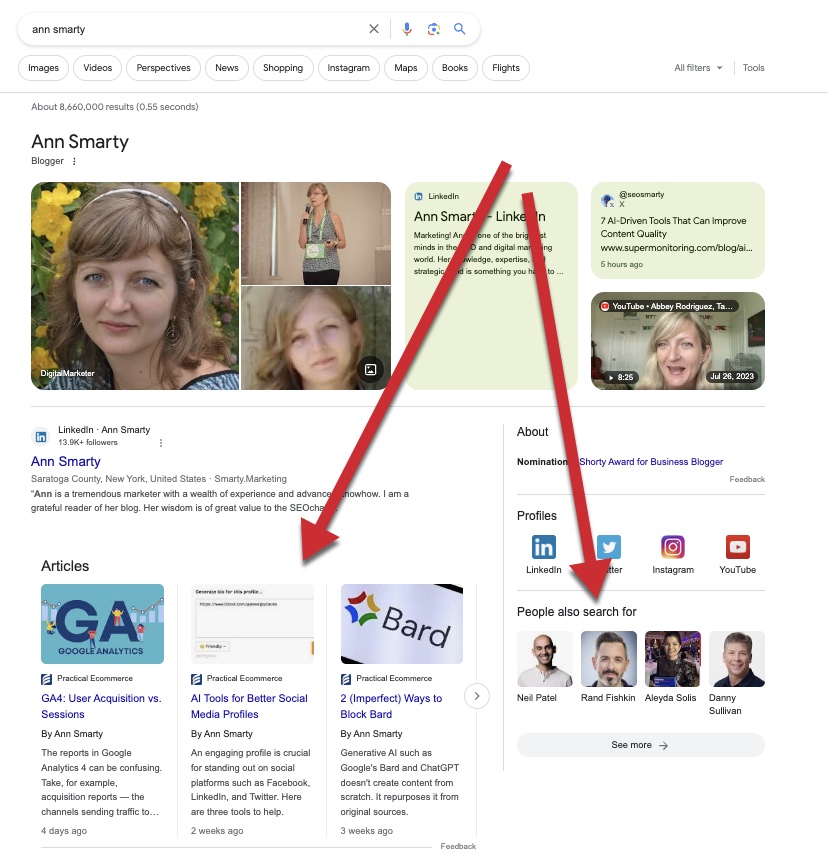Viewport: 828px width, 854px height.
Task: Click the magnifying glass search icon
Action: [x=460, y=29]
